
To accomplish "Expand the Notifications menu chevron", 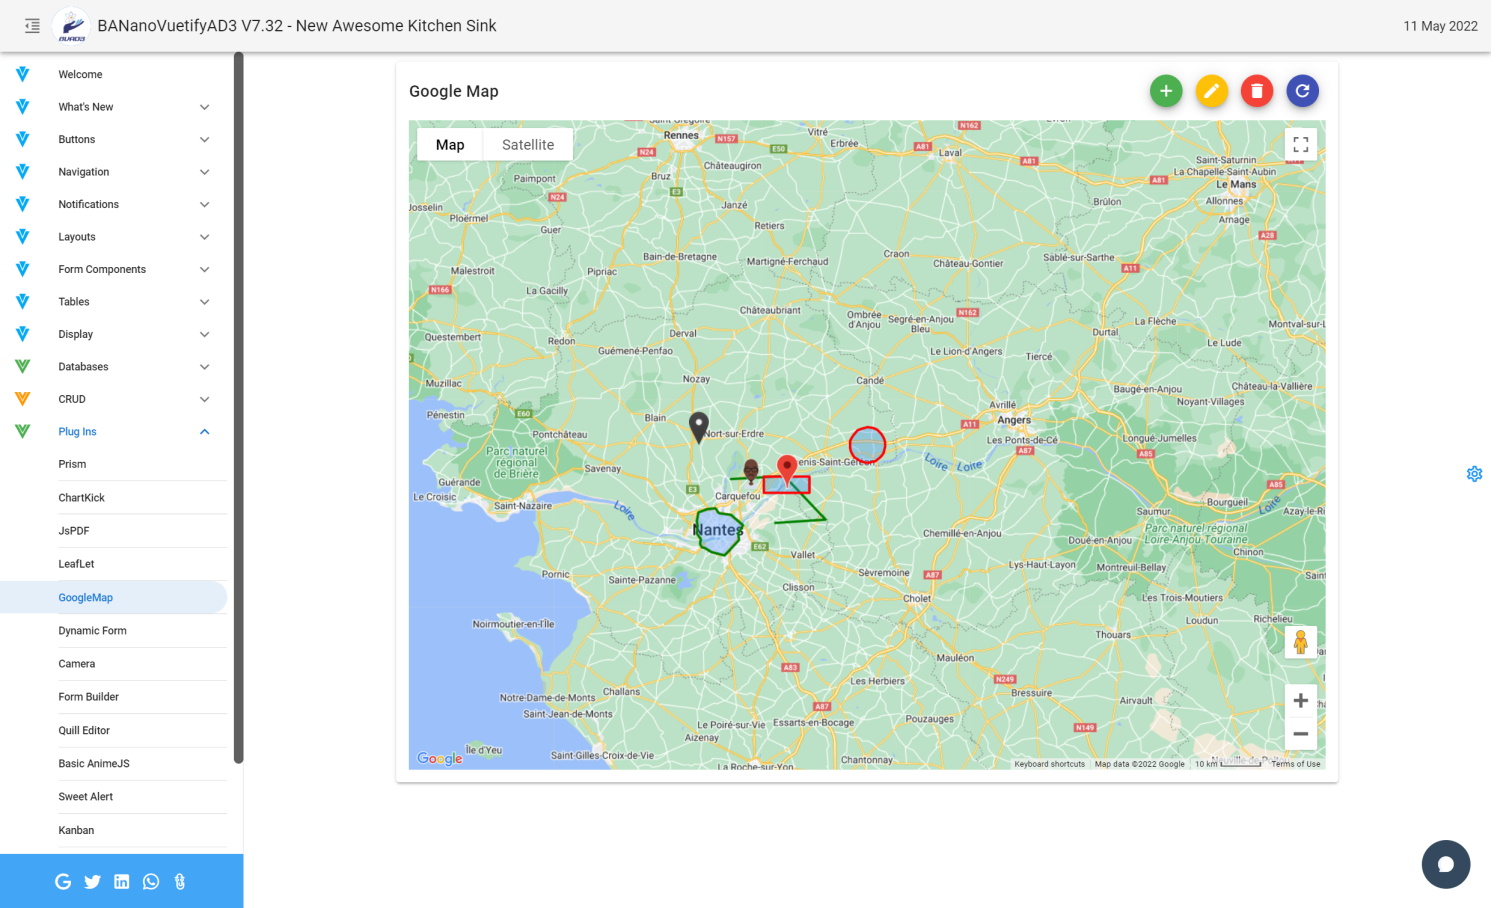I will (204, 205).
